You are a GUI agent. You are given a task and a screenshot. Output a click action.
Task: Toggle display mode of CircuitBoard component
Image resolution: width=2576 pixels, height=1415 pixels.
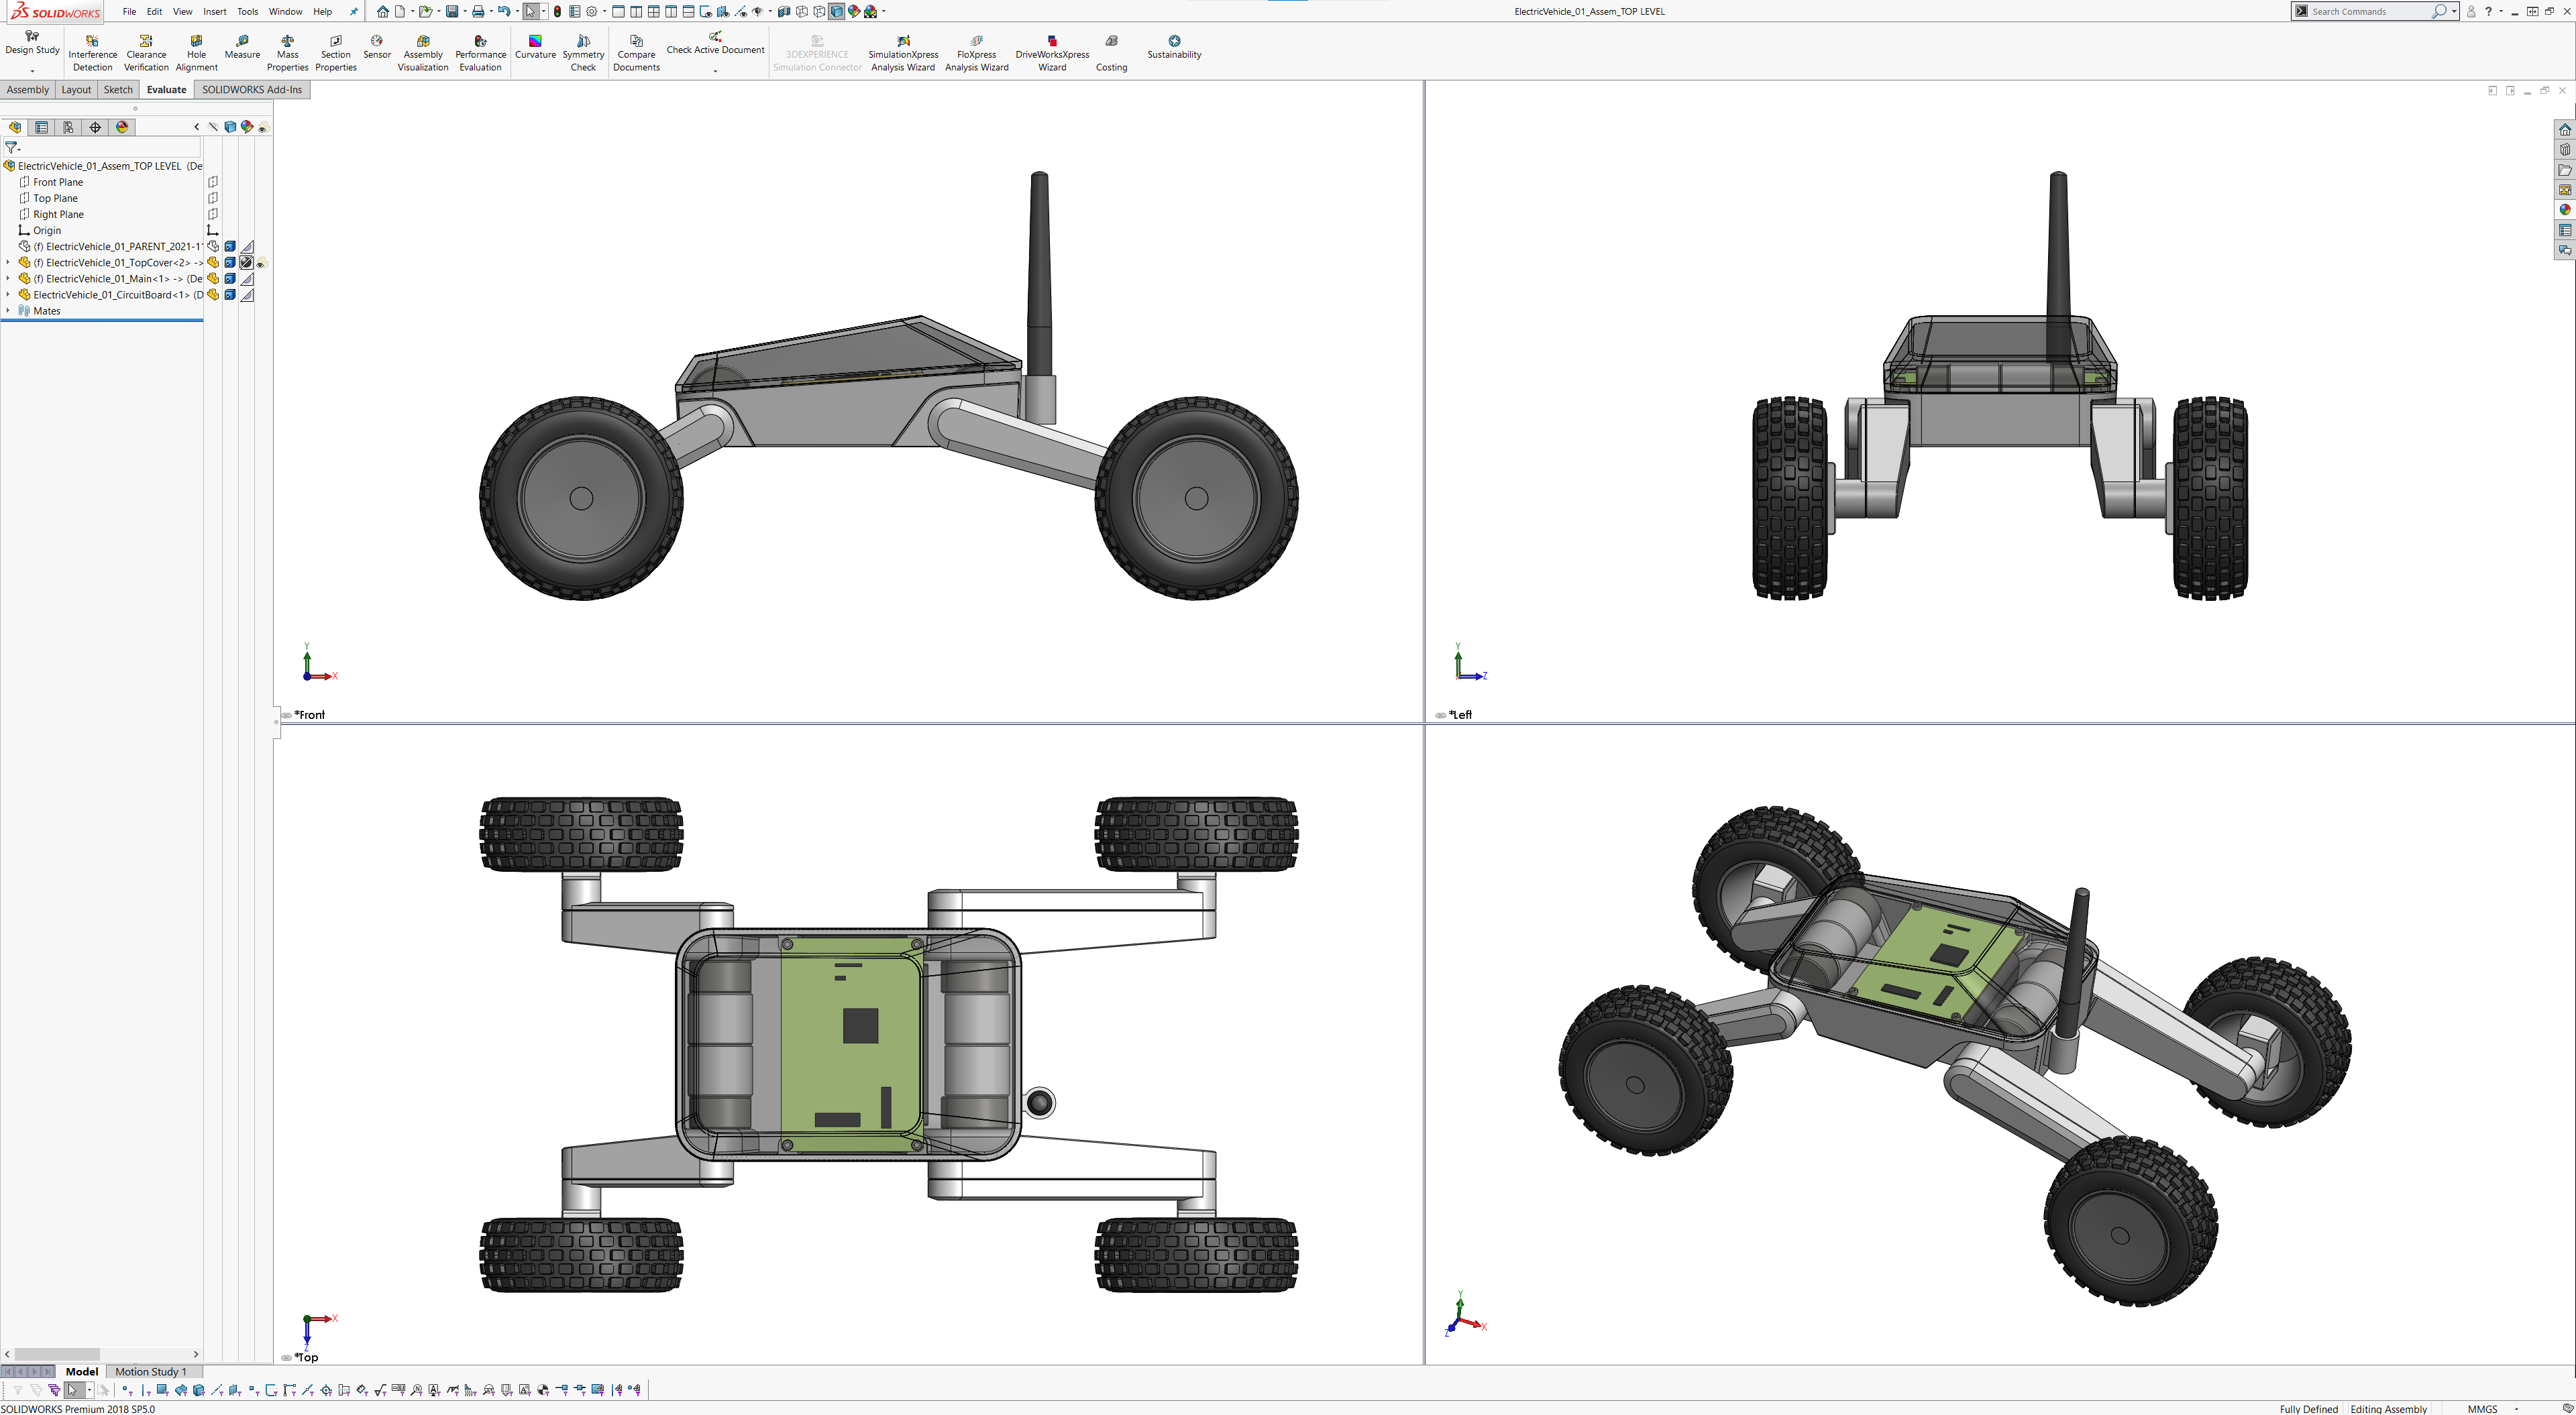click(x=230, y=295)
